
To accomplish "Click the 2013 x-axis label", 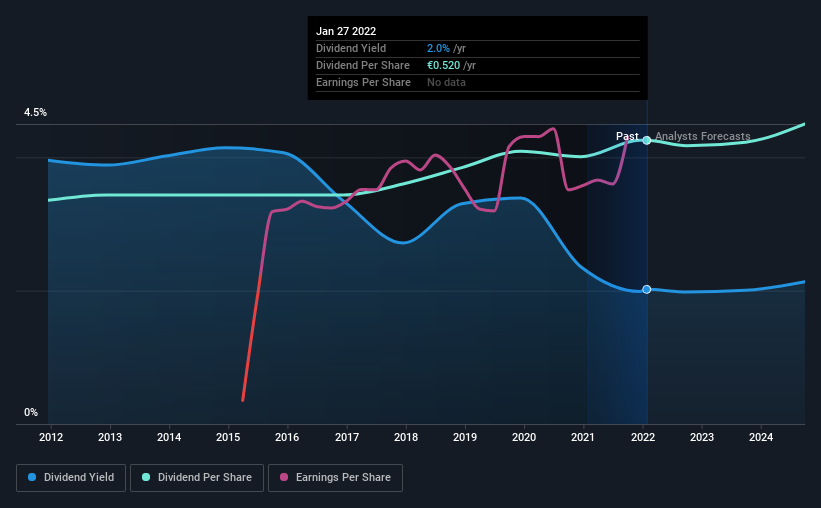I will (x=110, y=437).
